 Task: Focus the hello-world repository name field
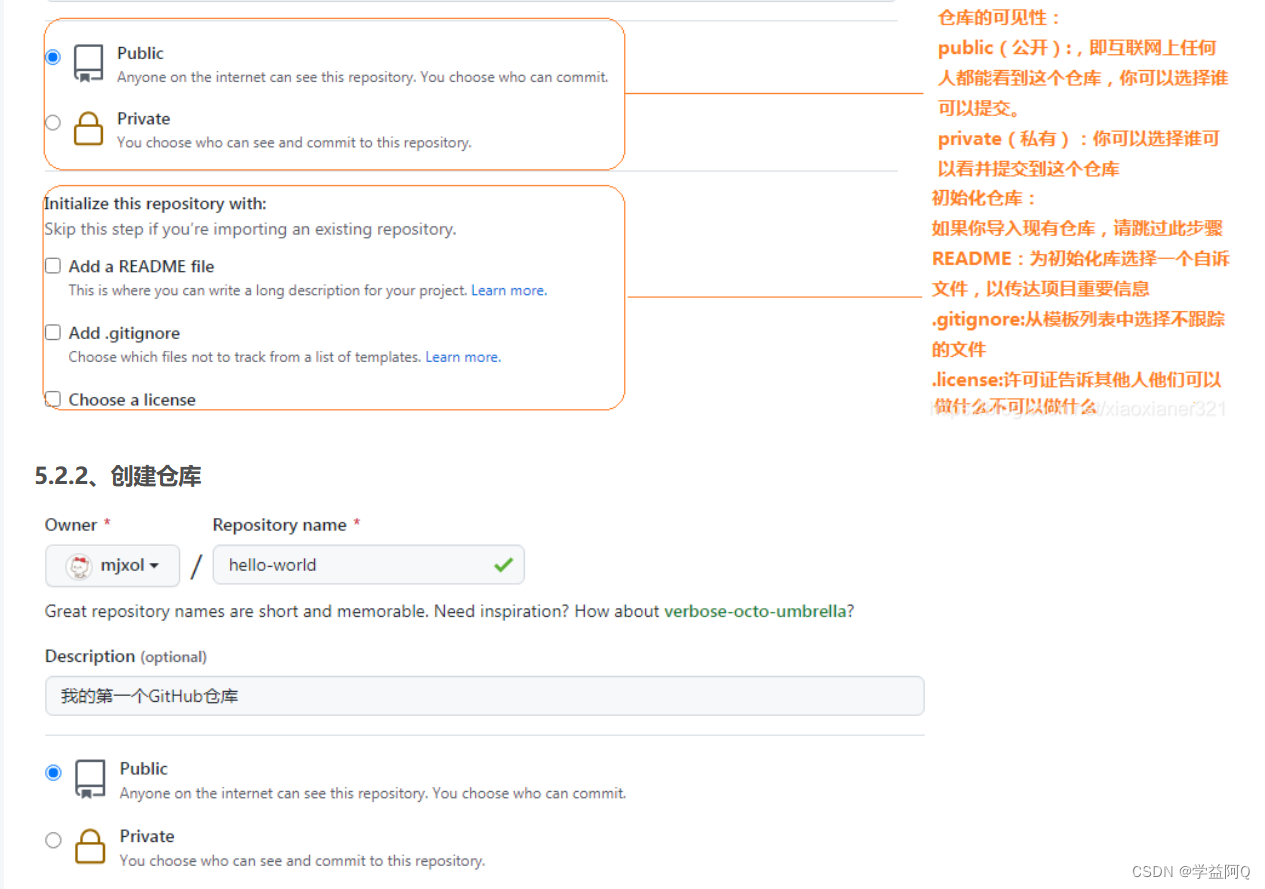point(368,565)
